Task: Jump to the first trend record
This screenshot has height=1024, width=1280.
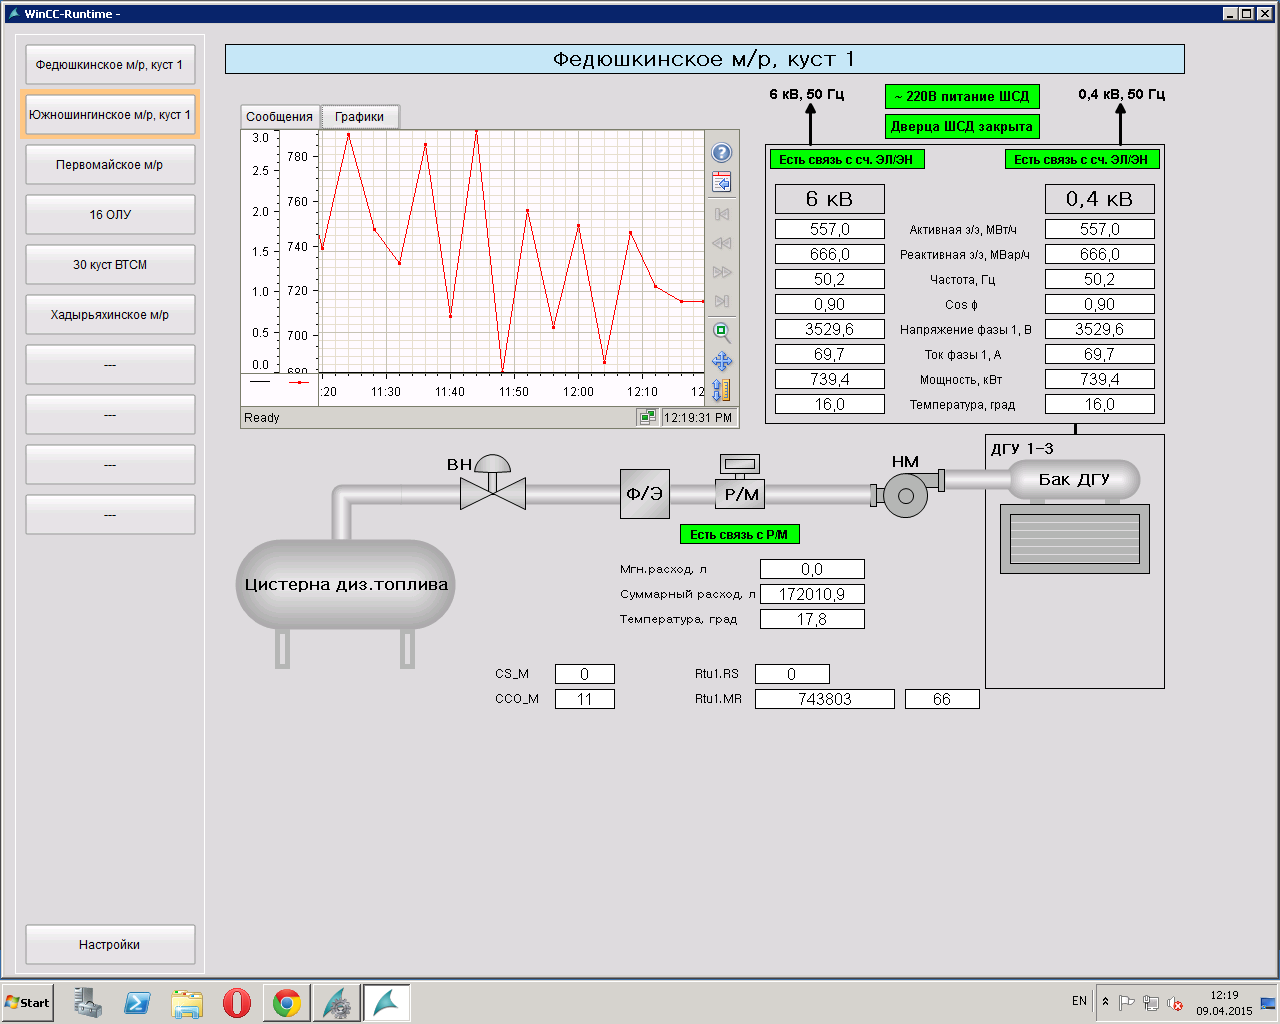Action: [721, 214]
